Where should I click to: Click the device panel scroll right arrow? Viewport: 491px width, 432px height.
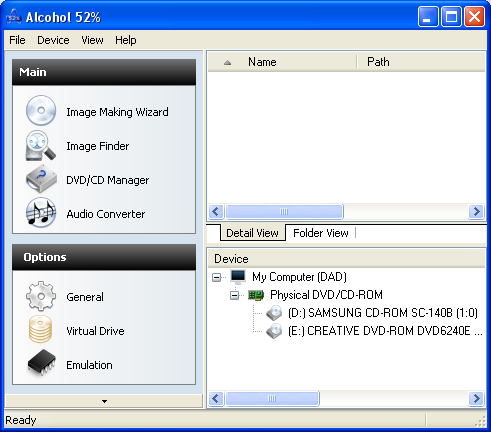click(476, 398)
